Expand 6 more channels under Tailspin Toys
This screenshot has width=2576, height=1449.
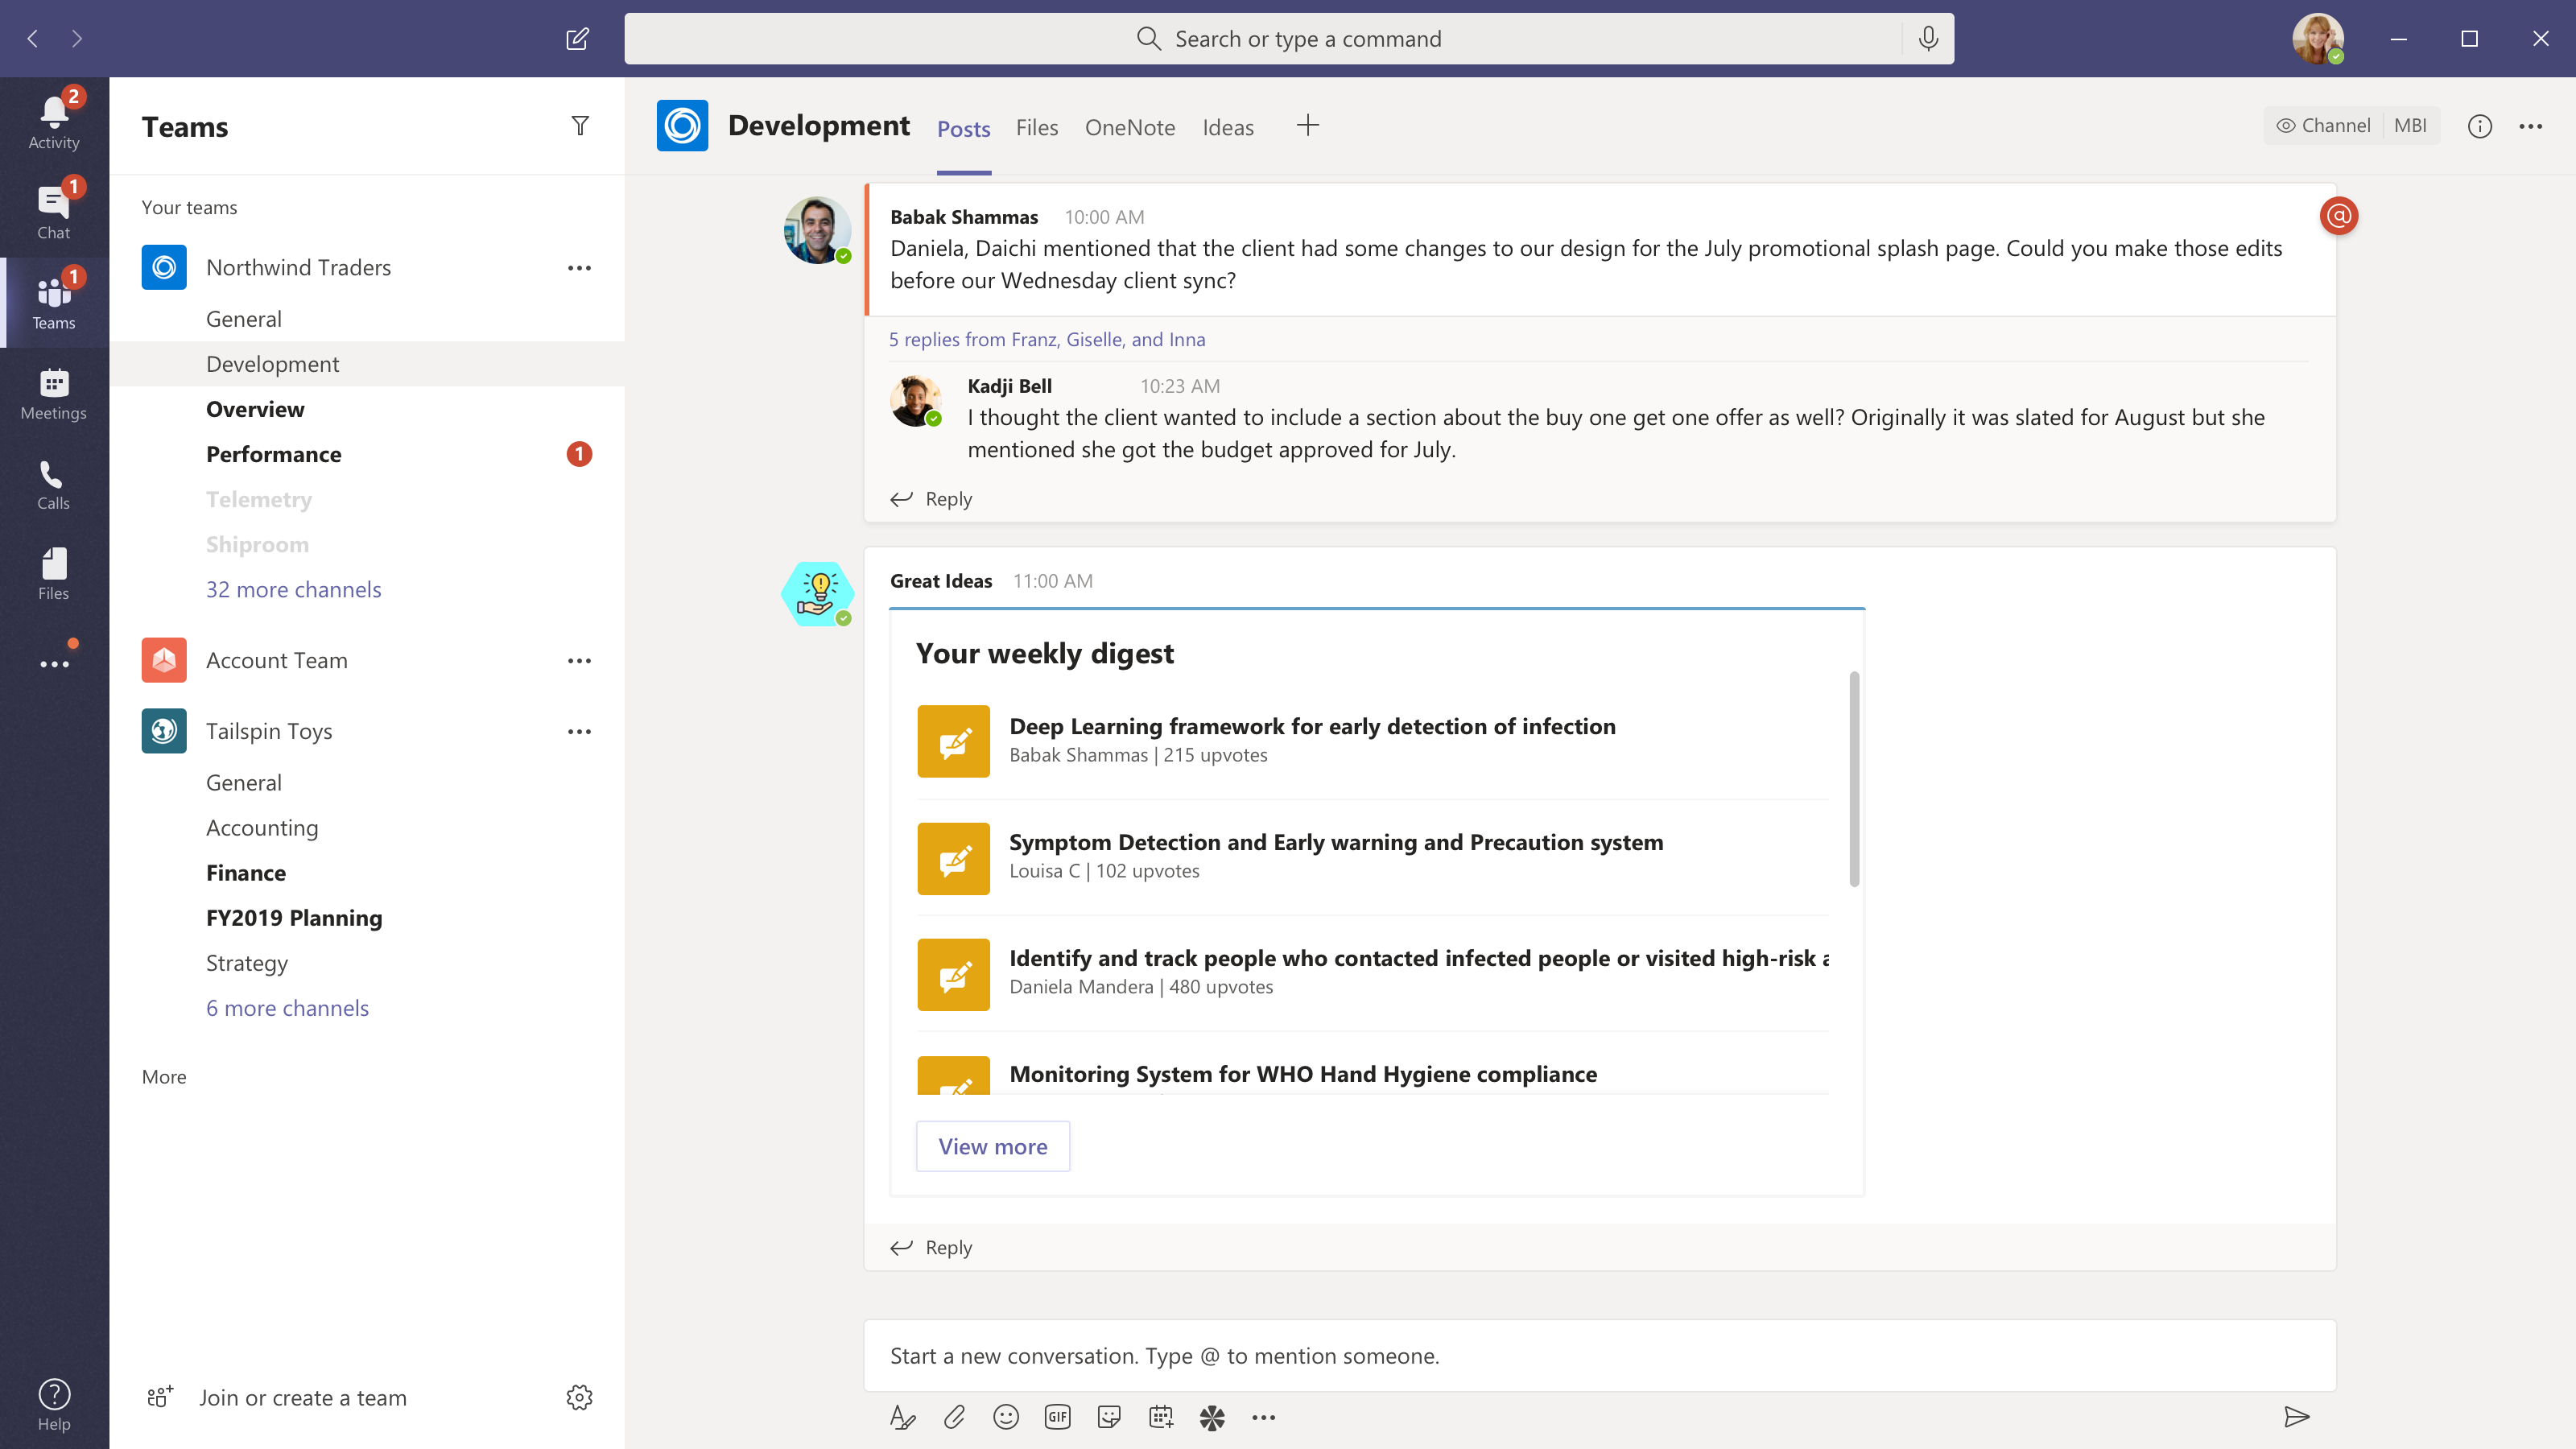pos(287,1008)
